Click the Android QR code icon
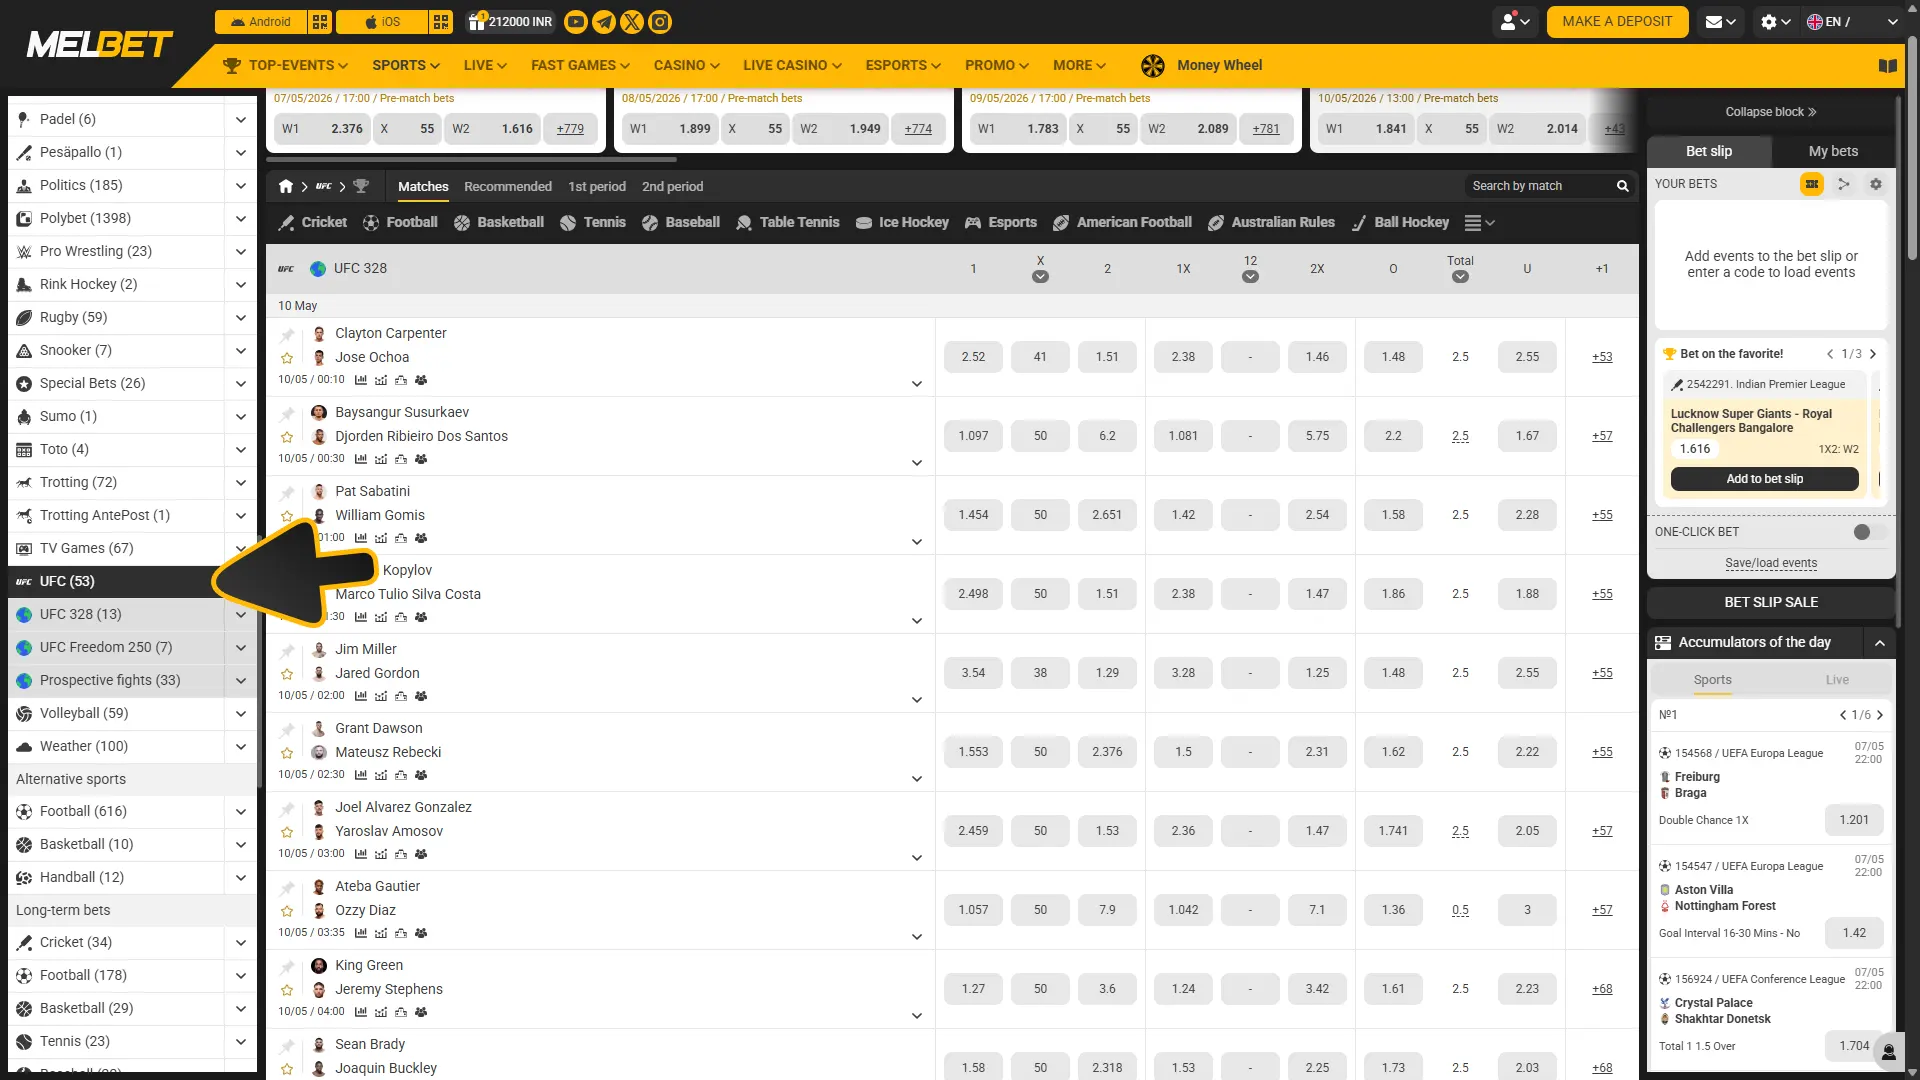 tap(320, 22)
